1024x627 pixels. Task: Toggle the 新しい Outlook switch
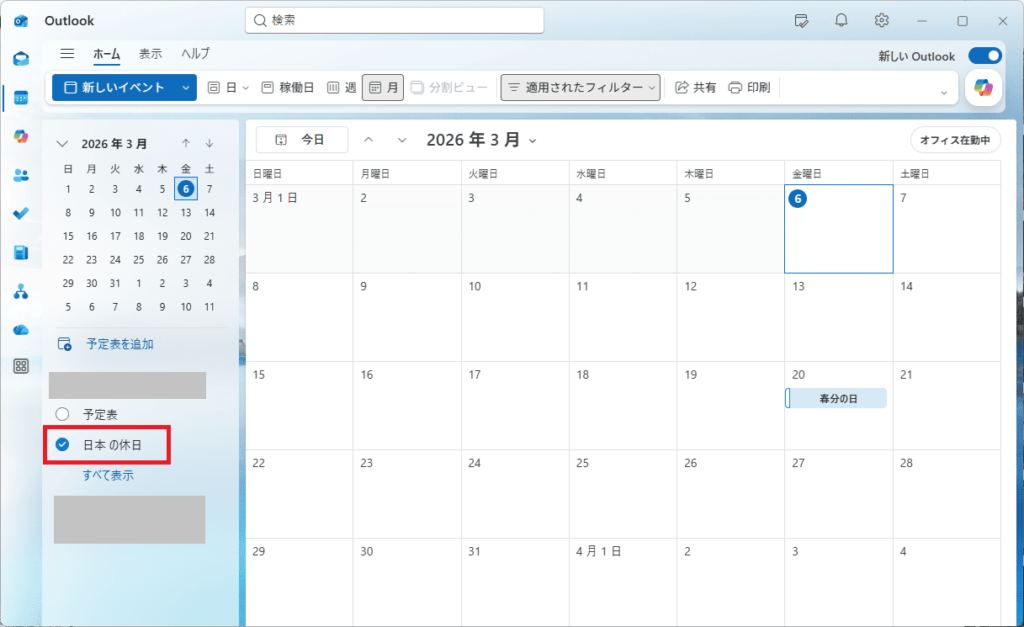(985, 56)
